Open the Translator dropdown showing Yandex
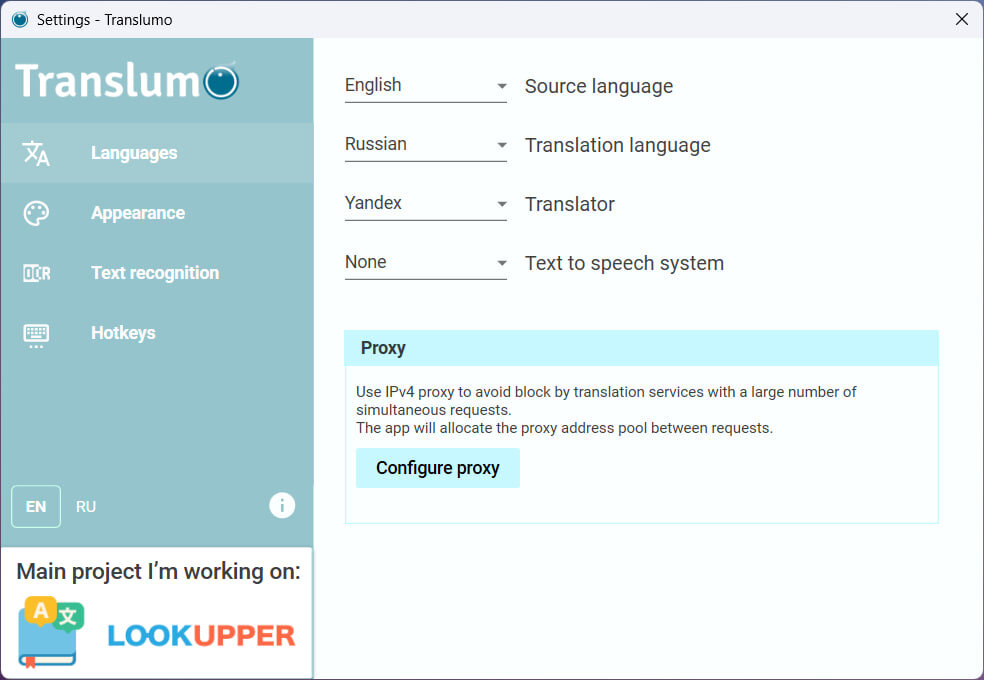The width and height of the screenshot is (984, 680). click(x=425, y=204)
